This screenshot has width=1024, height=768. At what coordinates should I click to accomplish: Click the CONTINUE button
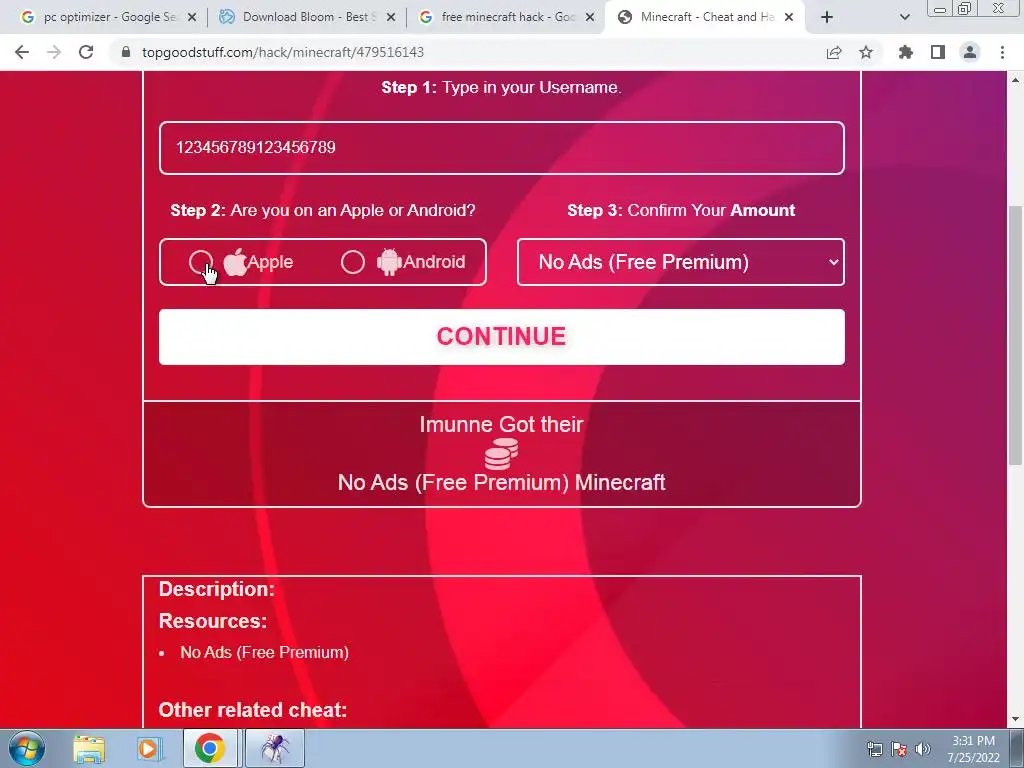(x=502, y=337)
